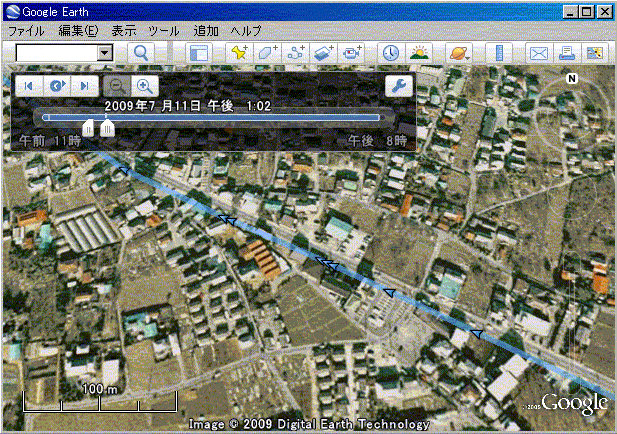Add a polygon from toolbar
Screen dimensions: 617x434
tap(267, 53)
